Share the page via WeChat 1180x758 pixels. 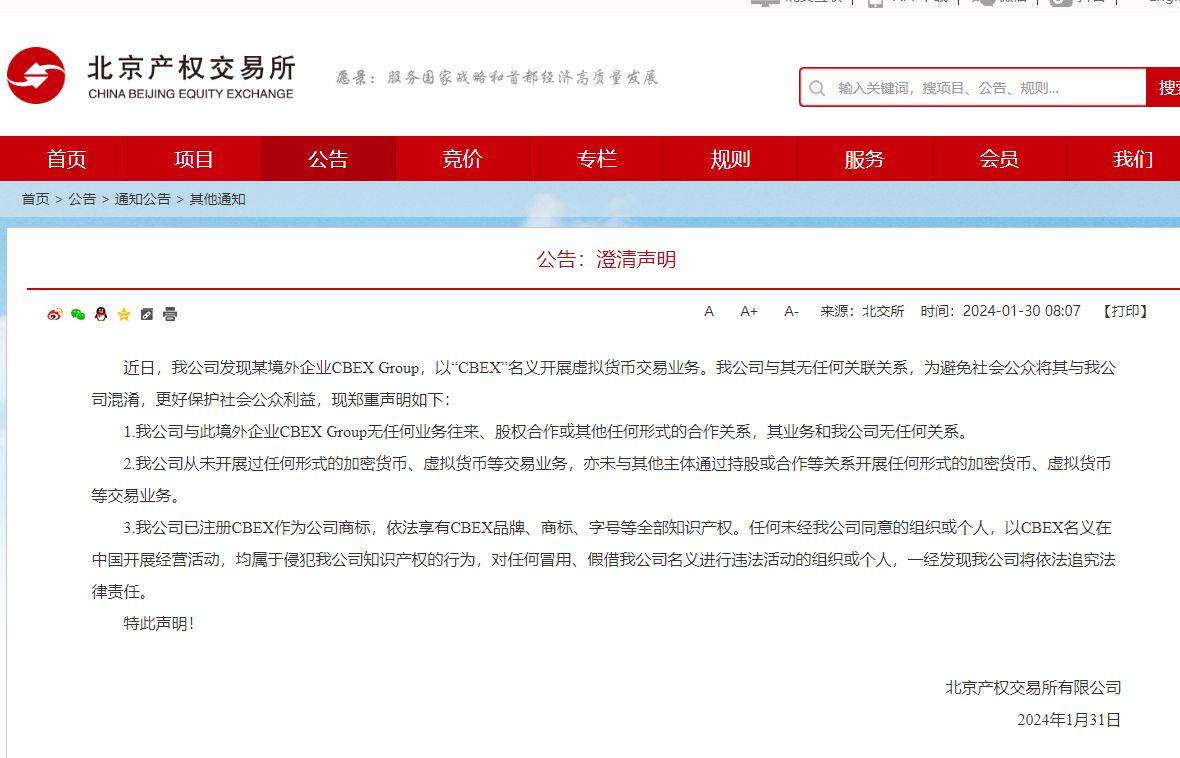pyautogui.click(x=78, y=314)
